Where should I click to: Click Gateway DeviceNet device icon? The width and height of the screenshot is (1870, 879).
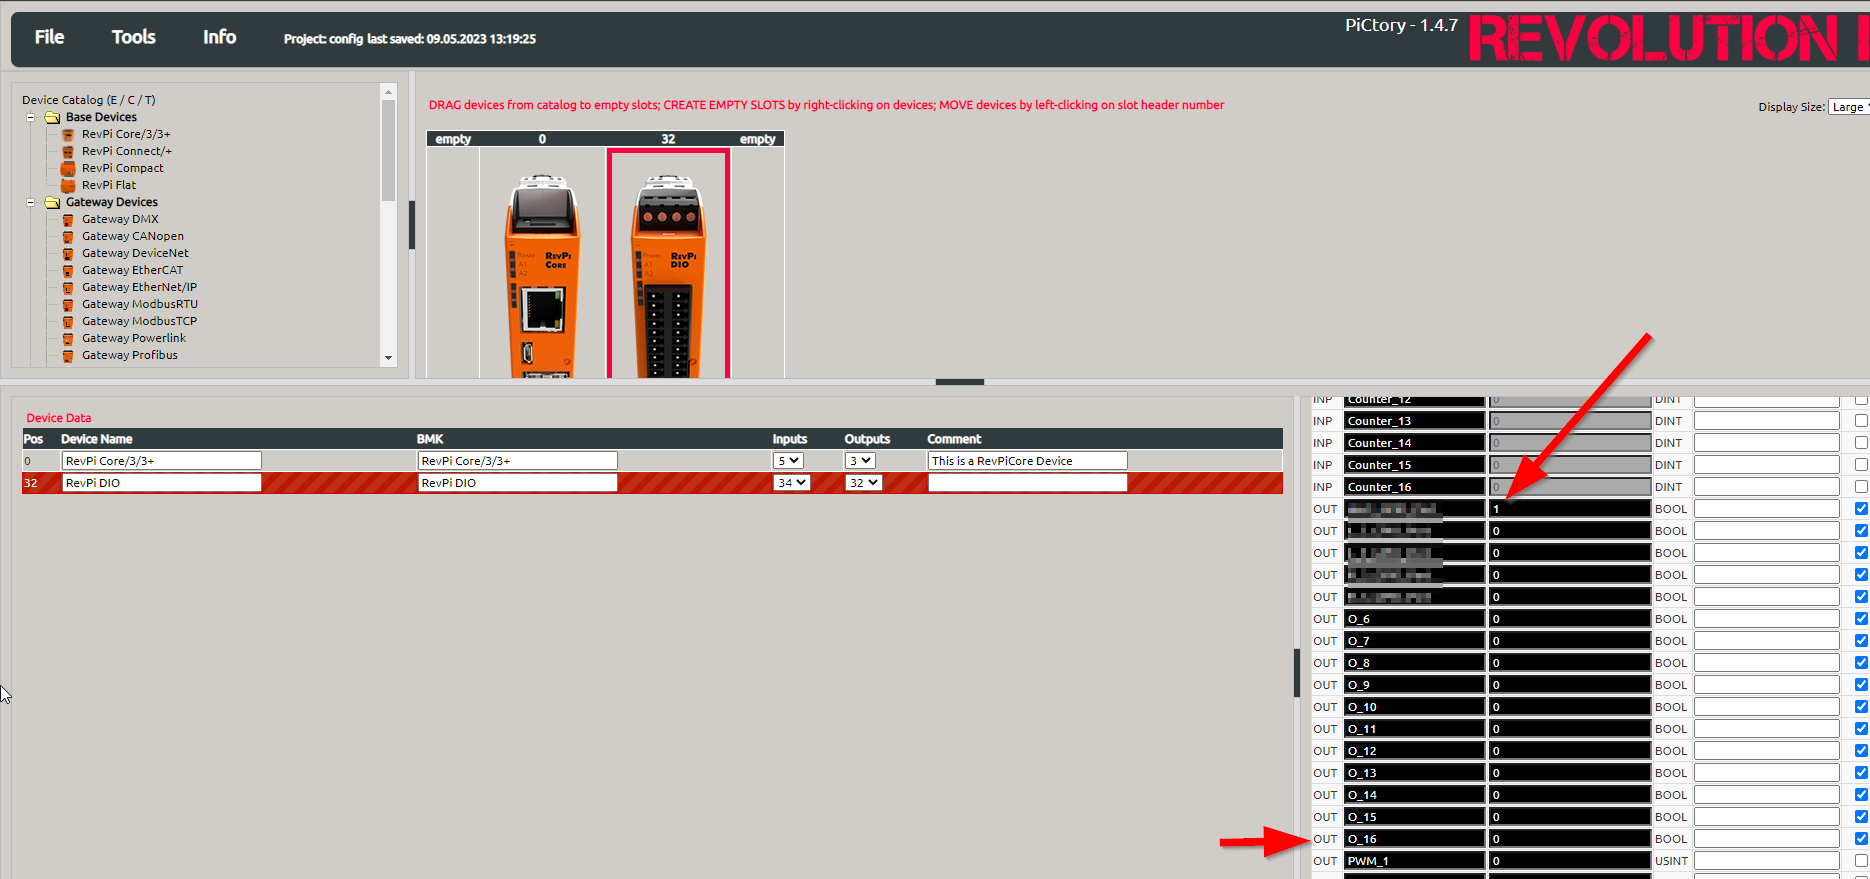[68, 253]
